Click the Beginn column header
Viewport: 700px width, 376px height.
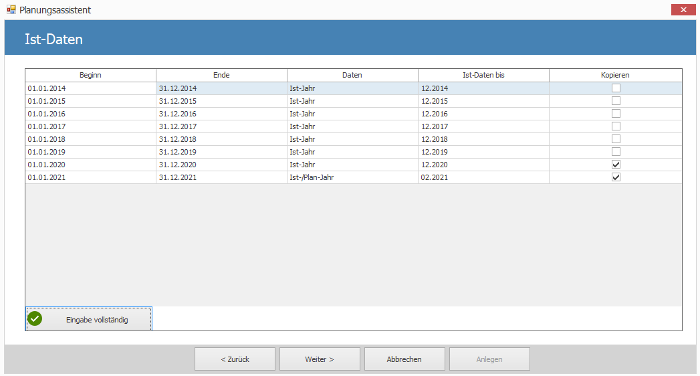(x=91, y=75)
